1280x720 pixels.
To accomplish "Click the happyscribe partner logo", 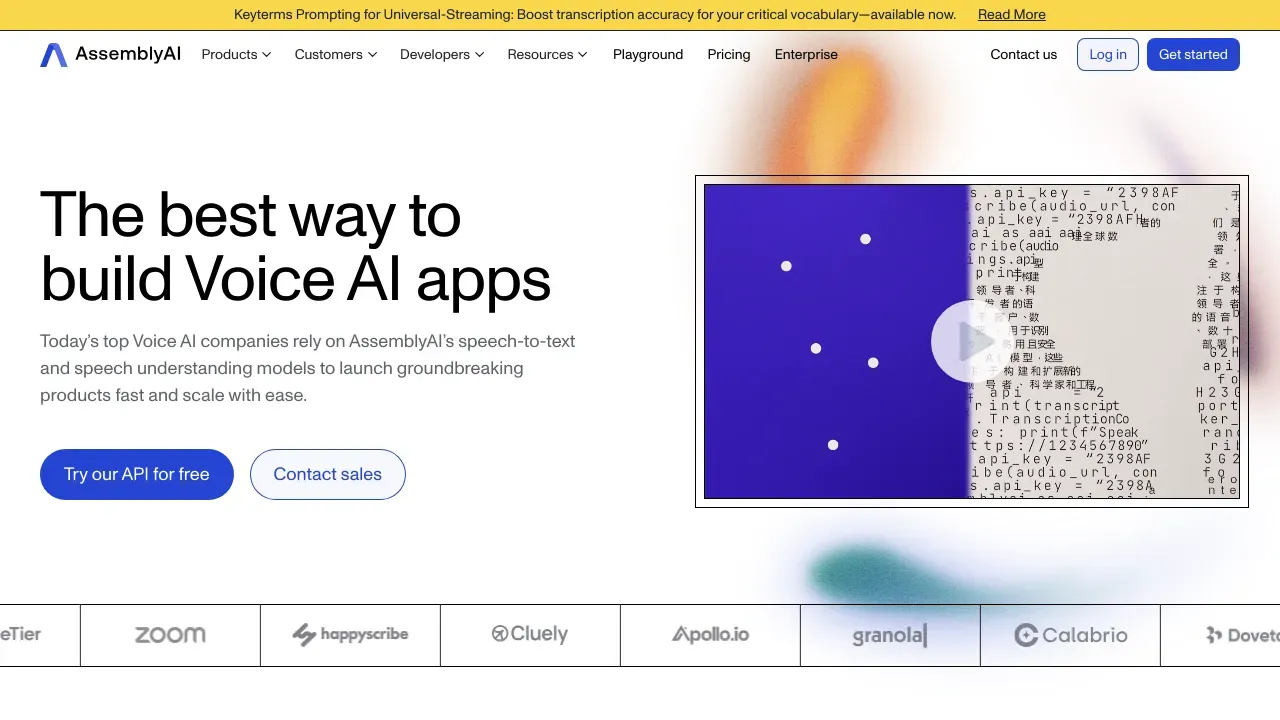I will tap(350, 635).
